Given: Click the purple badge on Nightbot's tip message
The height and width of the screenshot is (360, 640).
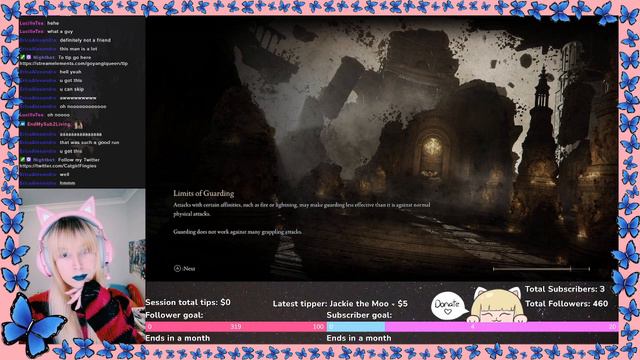Looking at the screenshot, I should pyautogui.click(x=29, y=58).
